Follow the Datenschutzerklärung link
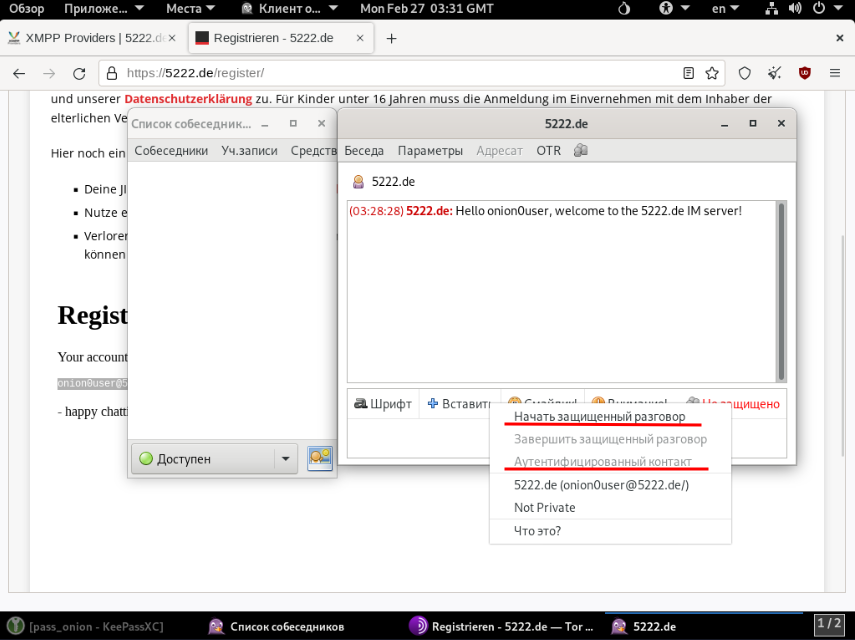The width and height of the screenshot is (855, 640). (188, 99)
